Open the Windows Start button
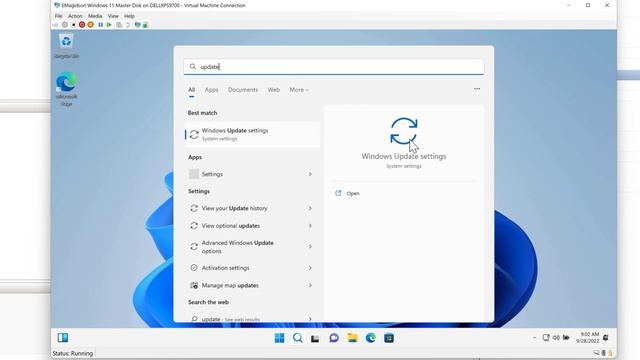This screenshot has width=640, height=360. pos(280,338)
